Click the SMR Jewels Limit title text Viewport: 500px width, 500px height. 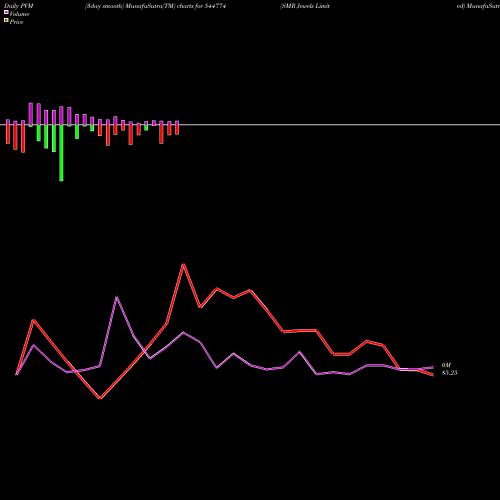pyautogui.click(x=305, y=6)
